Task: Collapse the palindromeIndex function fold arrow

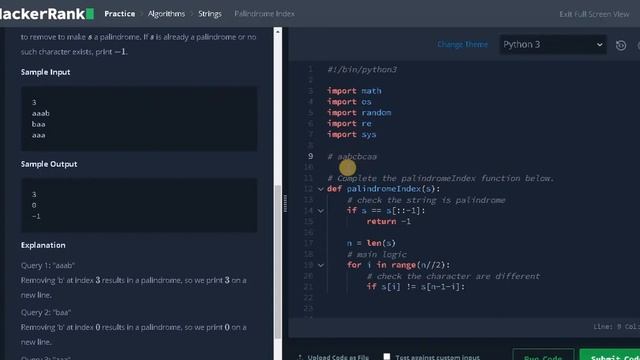Action: click(x=321, y=189)
